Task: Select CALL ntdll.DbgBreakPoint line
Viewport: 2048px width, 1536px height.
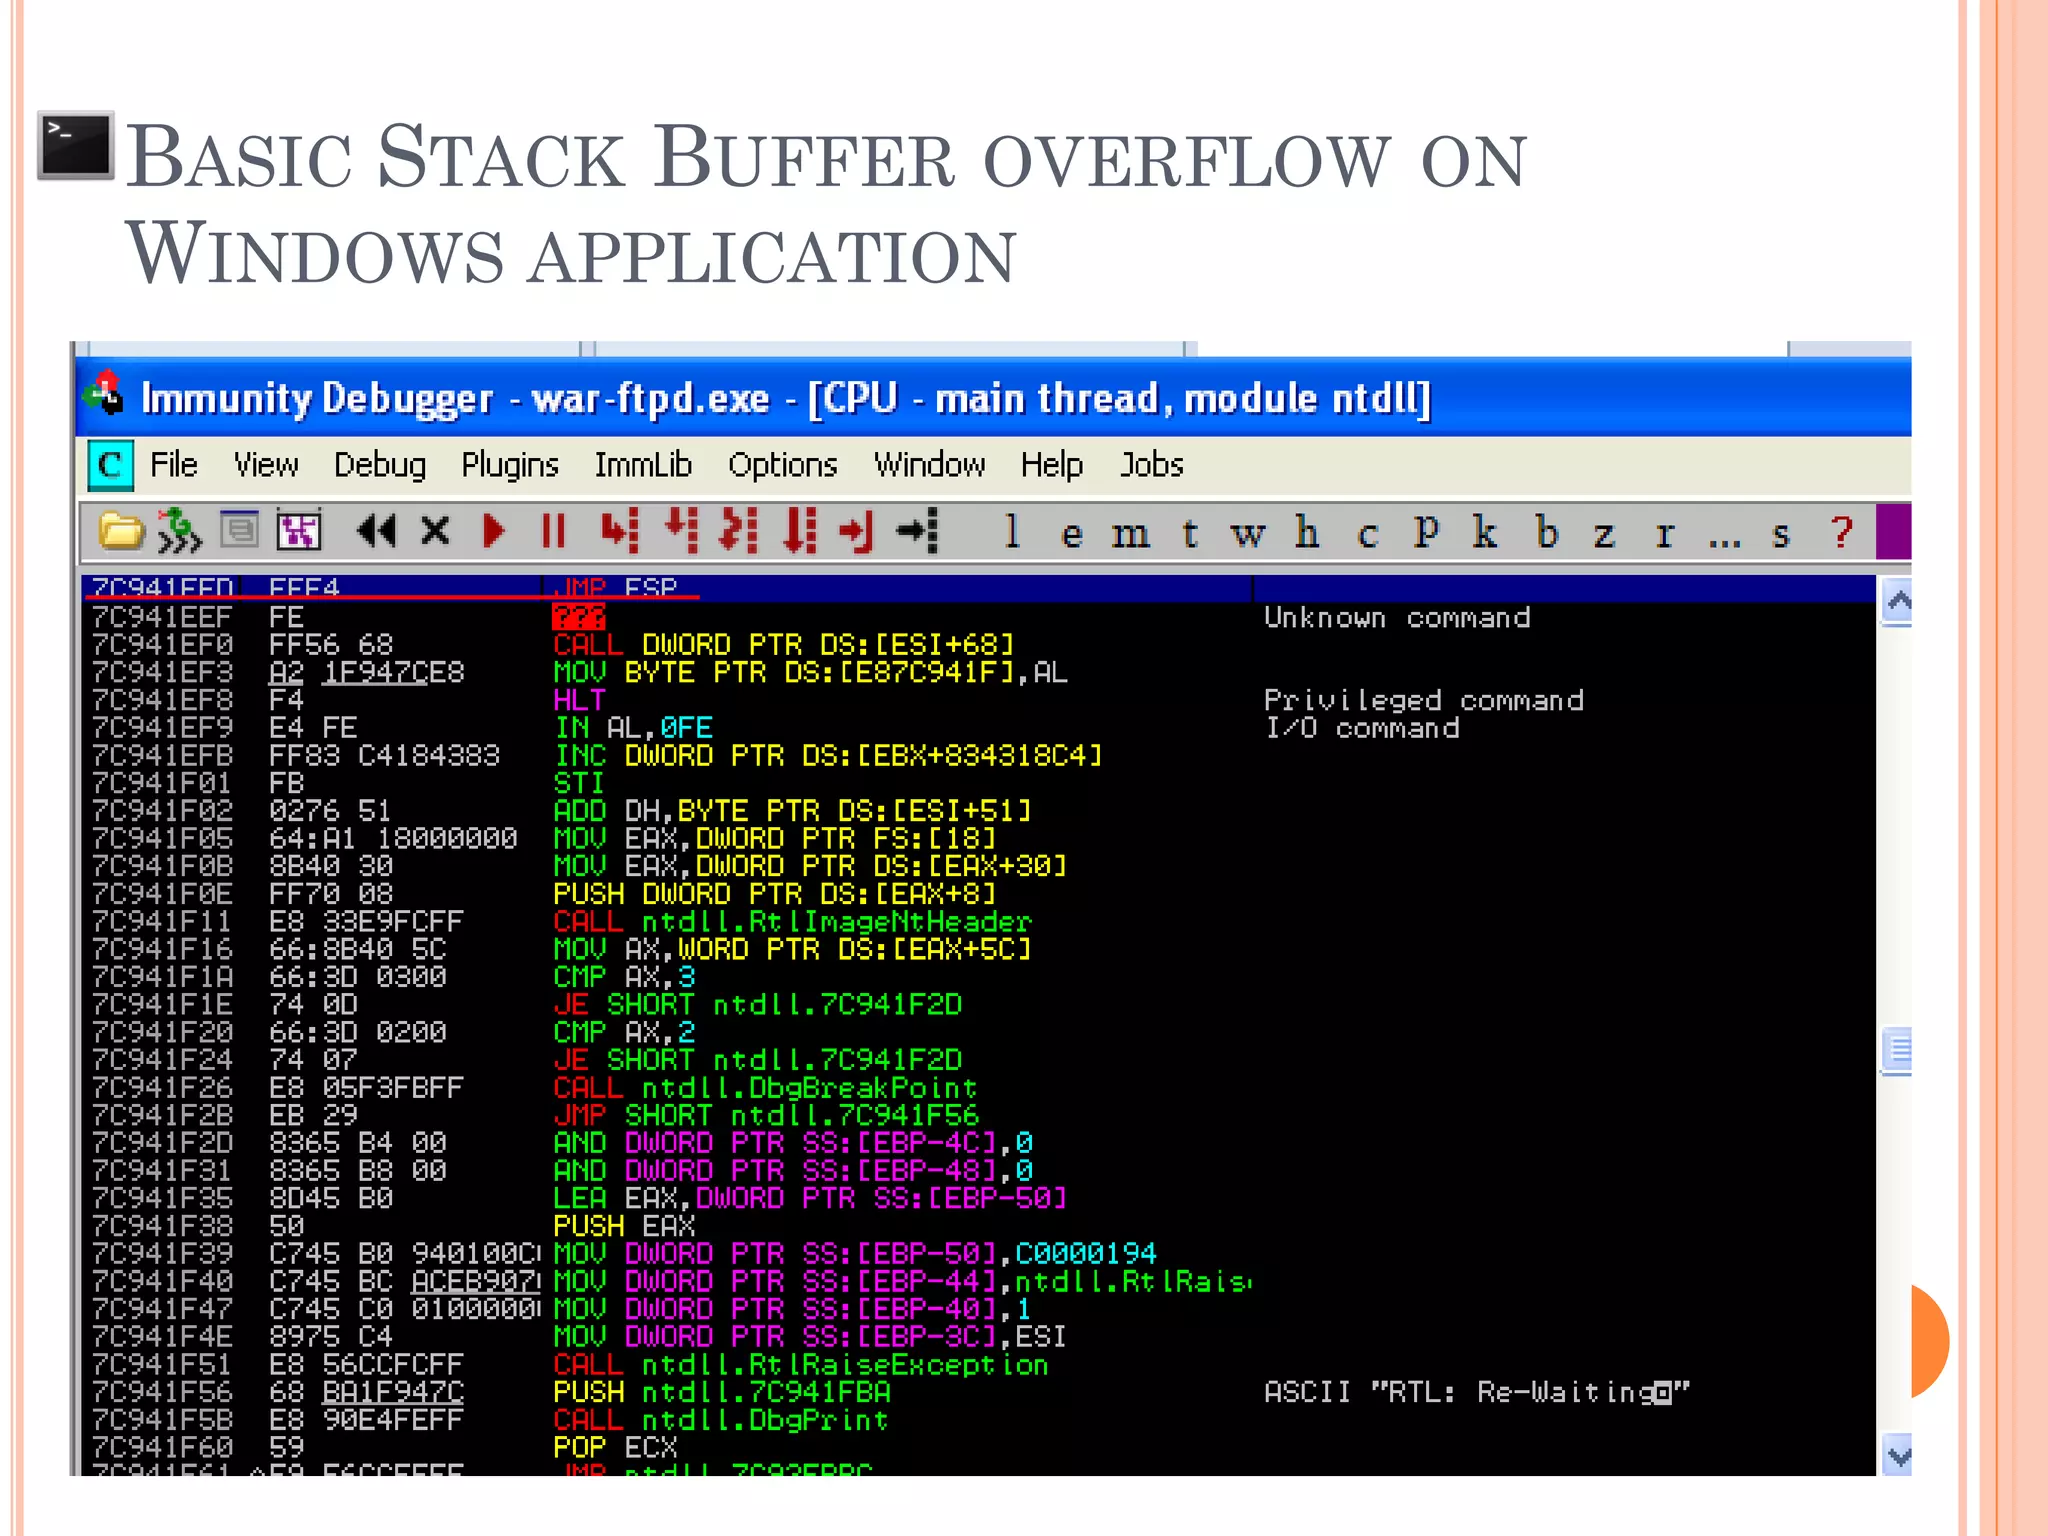Action: (765, 1088)
